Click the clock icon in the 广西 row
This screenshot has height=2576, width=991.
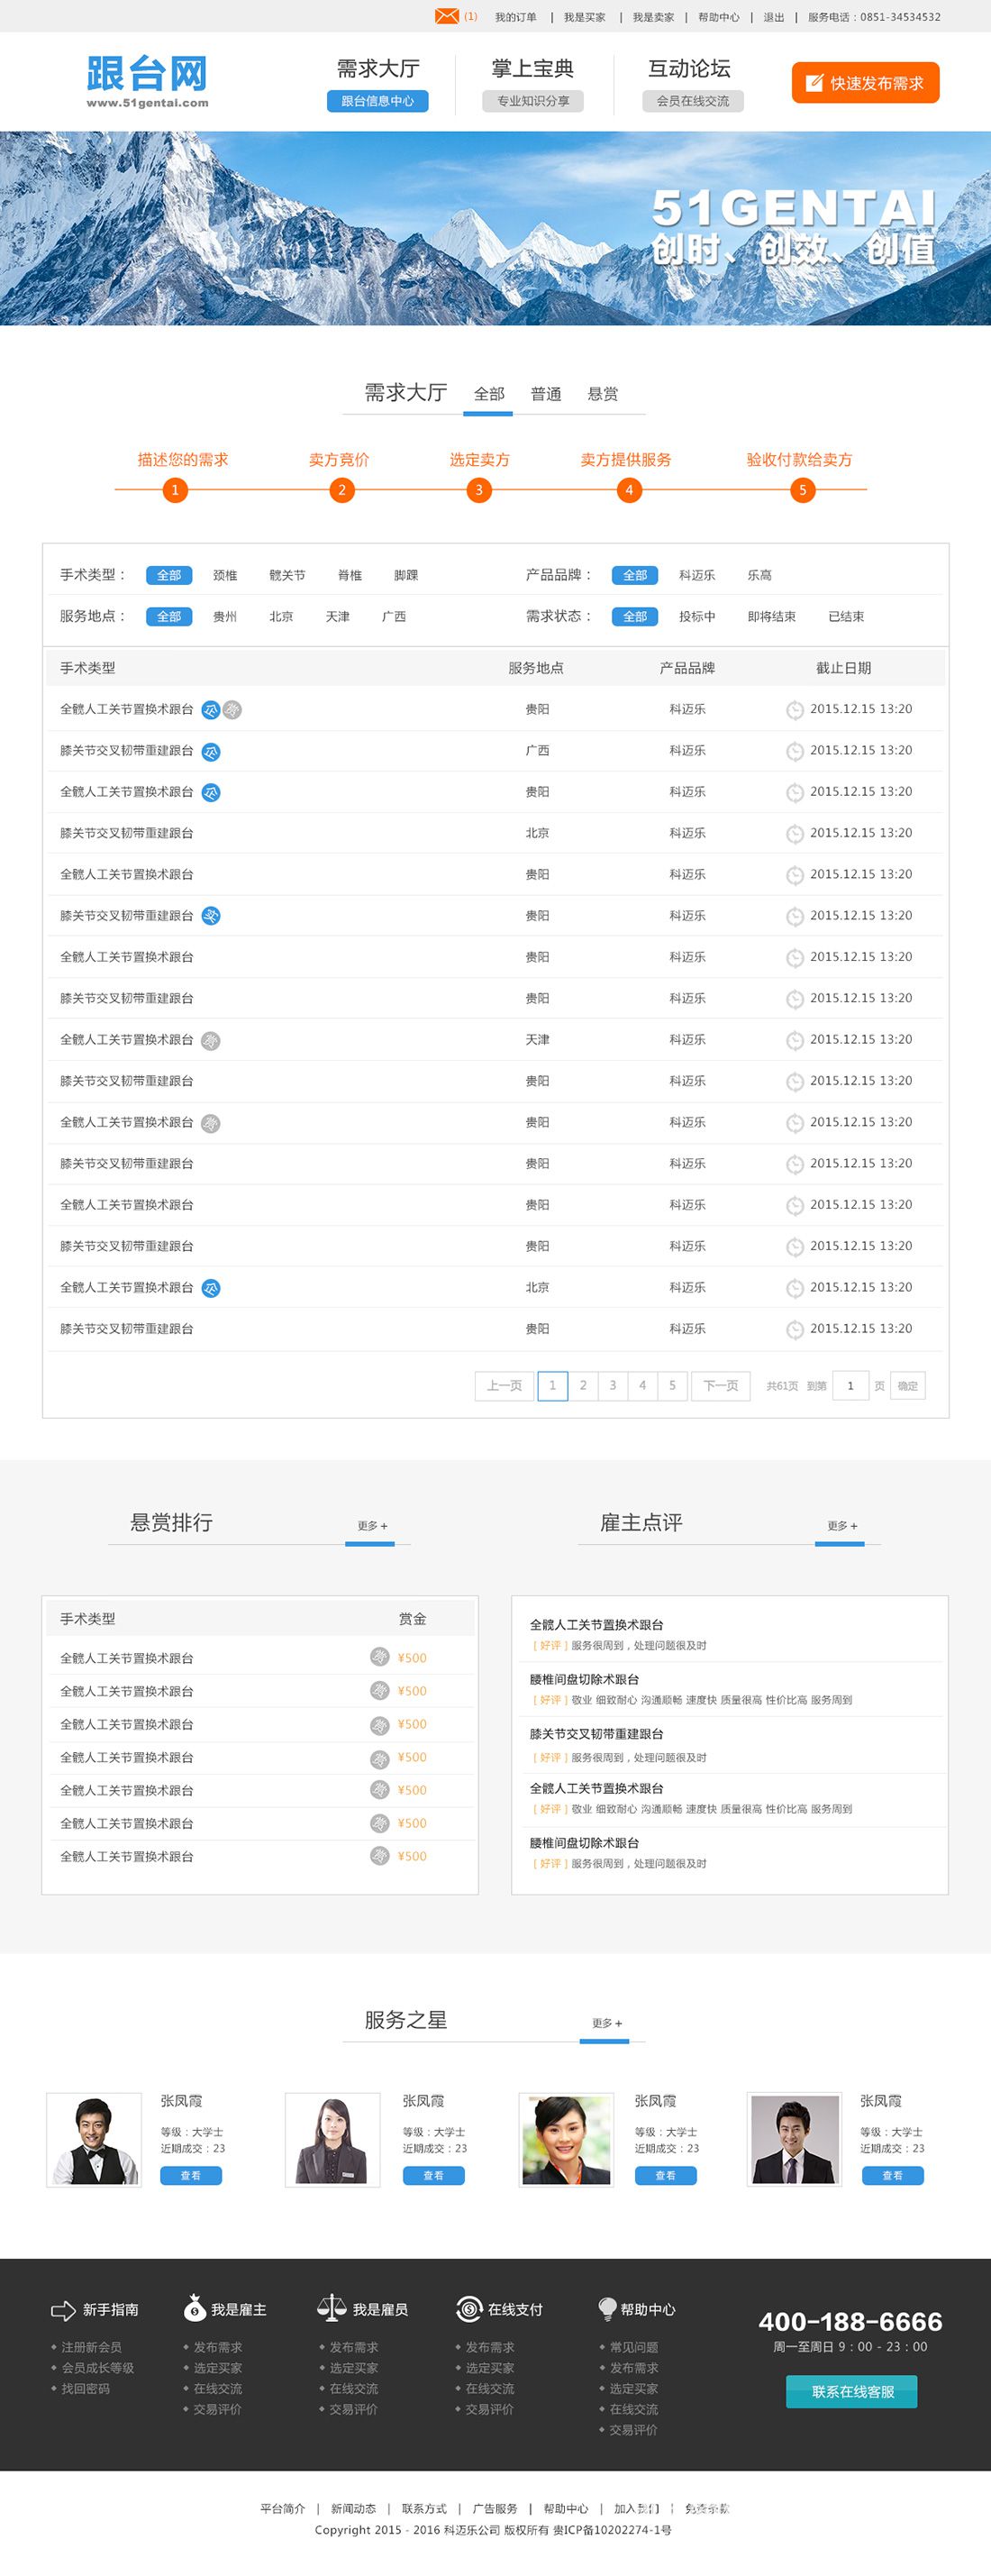coord(795,751)
